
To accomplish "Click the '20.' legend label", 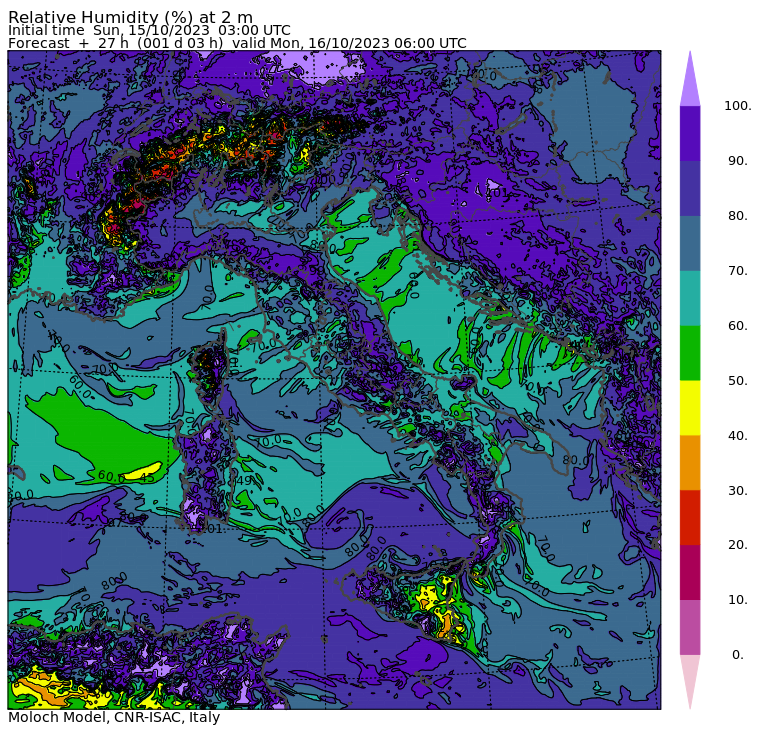I will (737, 545).
